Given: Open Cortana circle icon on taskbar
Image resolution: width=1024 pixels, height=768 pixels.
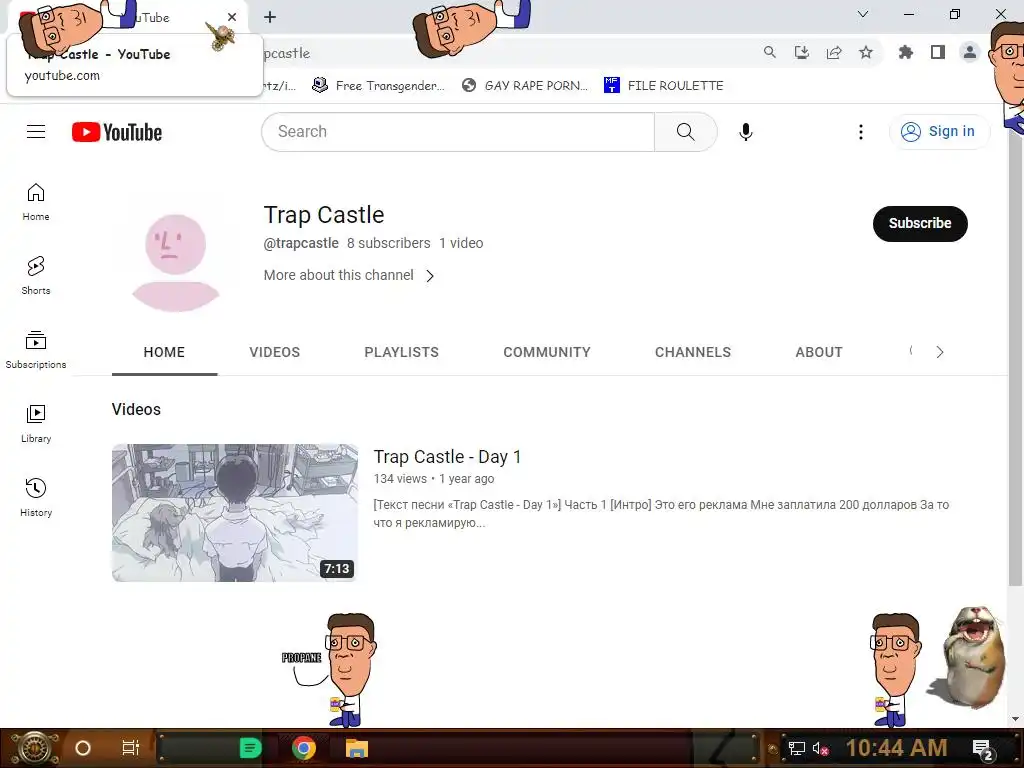Looking at the screenshot, I should coord(83,748).
